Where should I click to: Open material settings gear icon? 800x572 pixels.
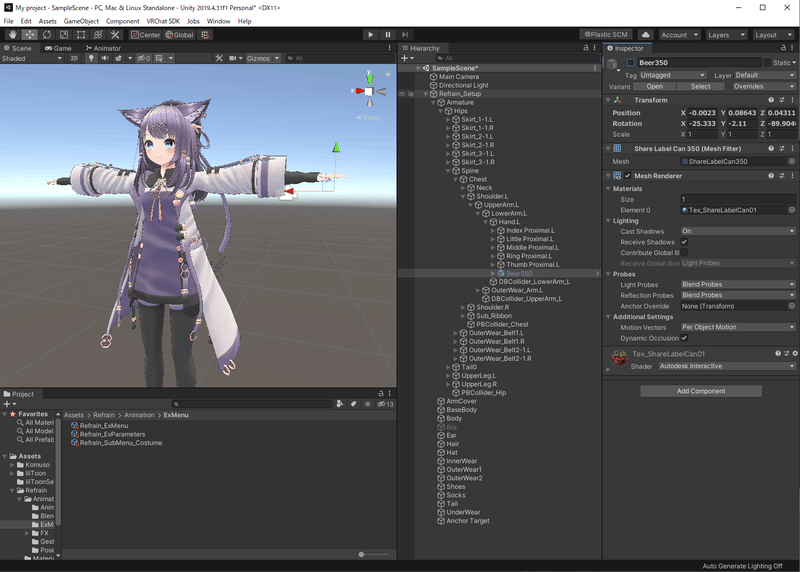pyautogui.click(x=795, y=353)
